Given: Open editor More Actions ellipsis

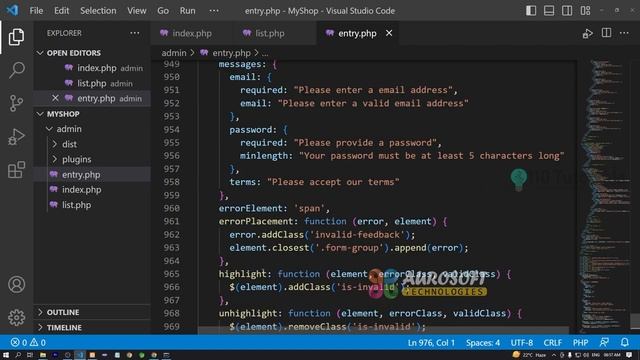Looking at the screenshot, I should click(624, 33).
